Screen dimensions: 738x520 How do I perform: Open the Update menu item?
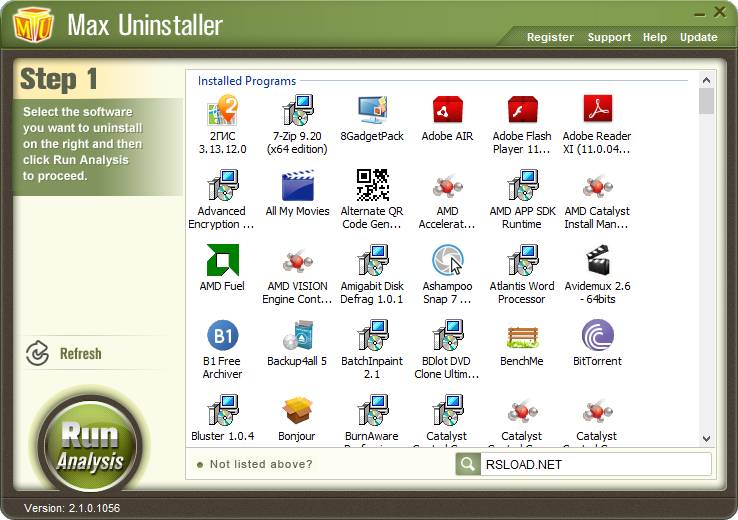[x=698, y=37]
